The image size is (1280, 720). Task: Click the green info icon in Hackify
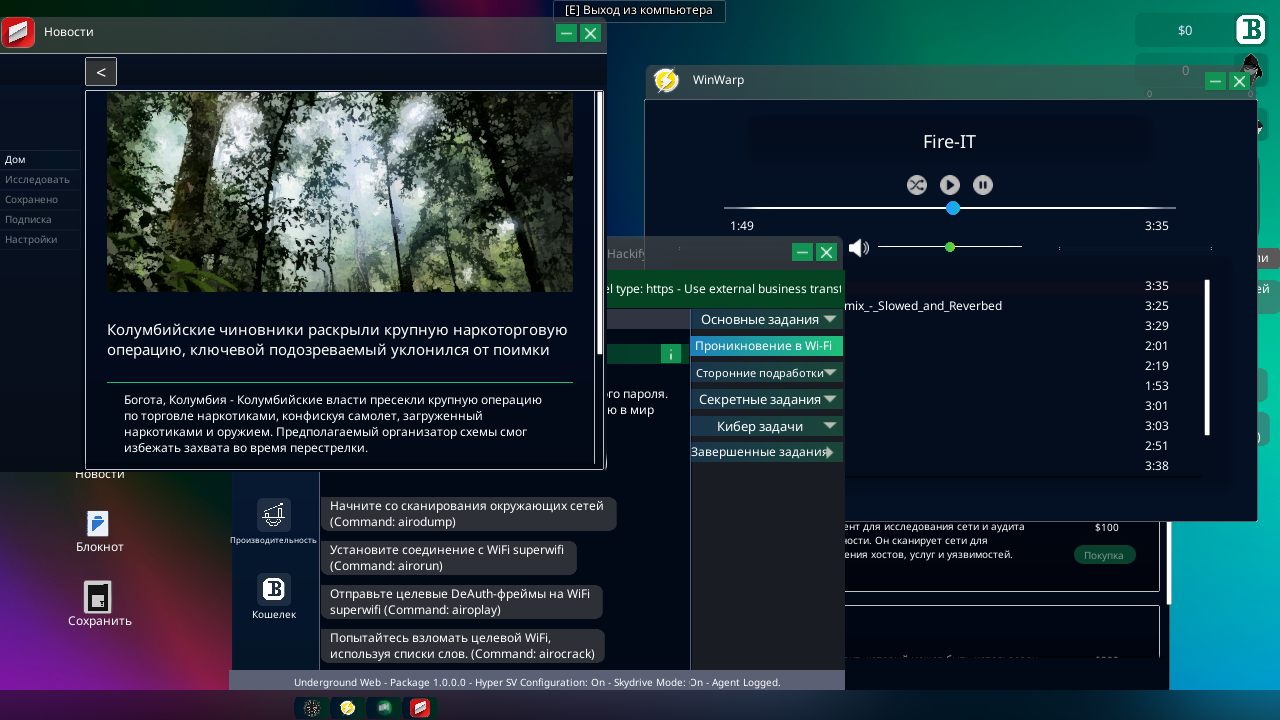[x=671, y=354]
